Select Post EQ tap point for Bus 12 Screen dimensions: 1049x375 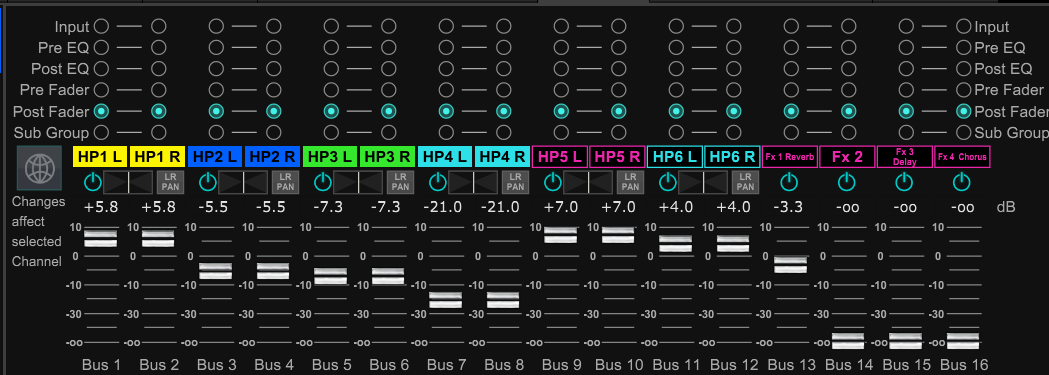pyautogui.click(x=734, y=68)
